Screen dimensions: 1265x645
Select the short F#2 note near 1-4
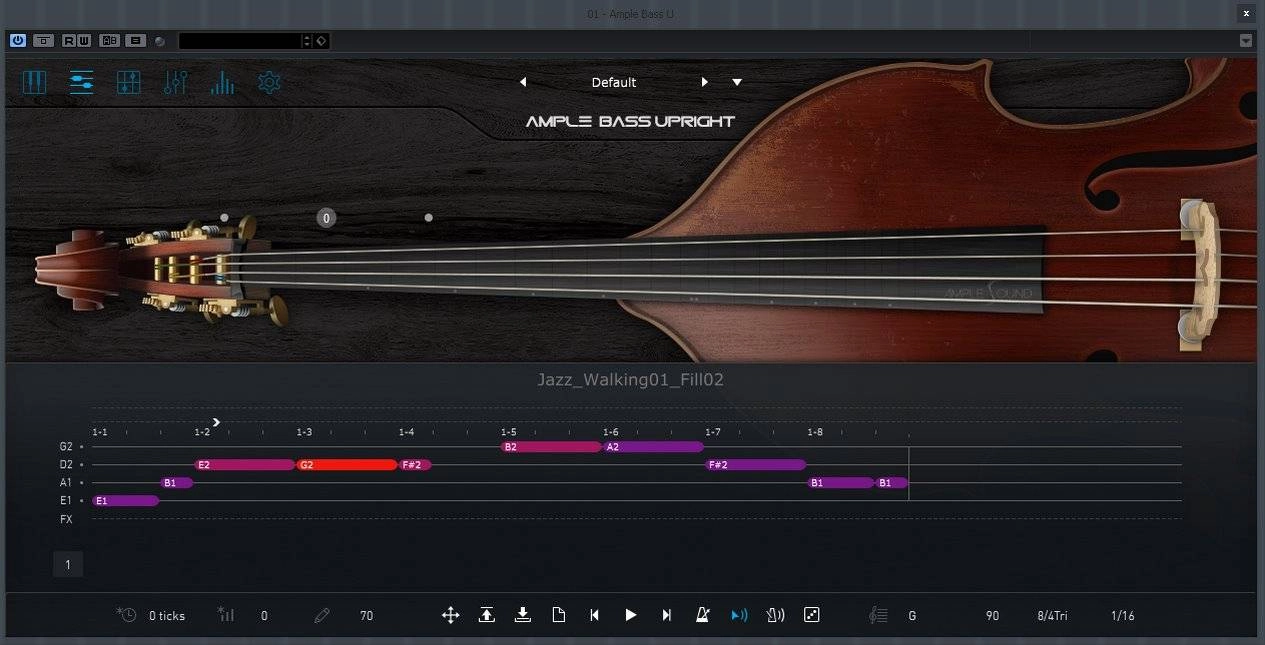coord(415,464)
